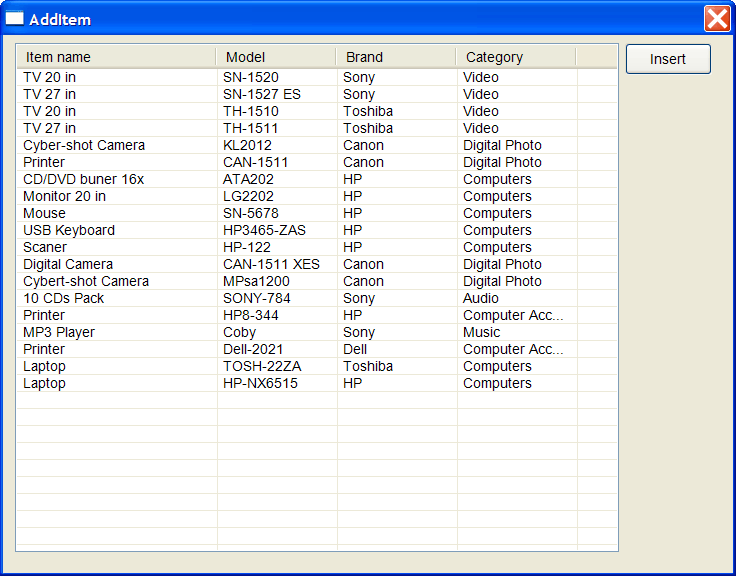Select the 10 CDs Pack row
This screenshot has height=576, width=736.
[317, 298]
